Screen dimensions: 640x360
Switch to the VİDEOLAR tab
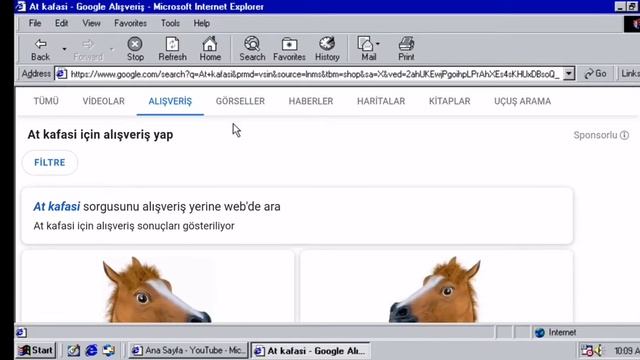click(x=104, y=101)
